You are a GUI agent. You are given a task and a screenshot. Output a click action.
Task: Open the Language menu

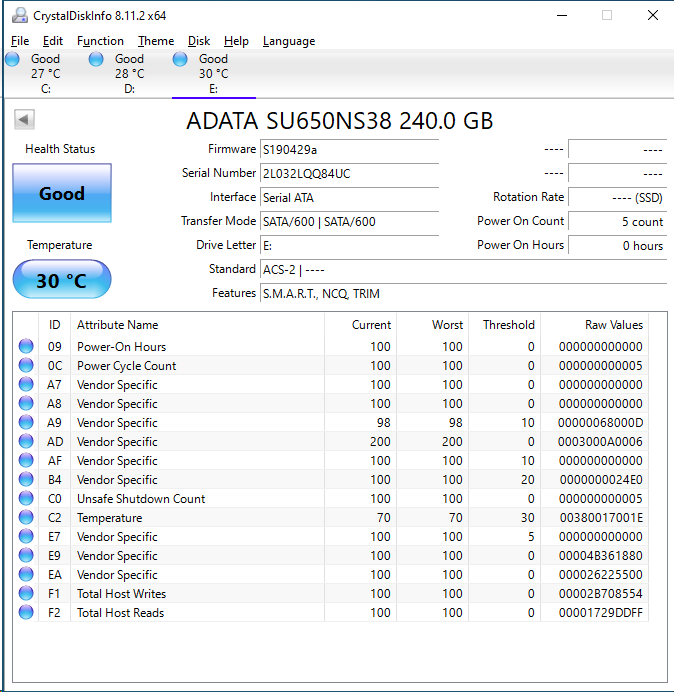coord(289,41)
